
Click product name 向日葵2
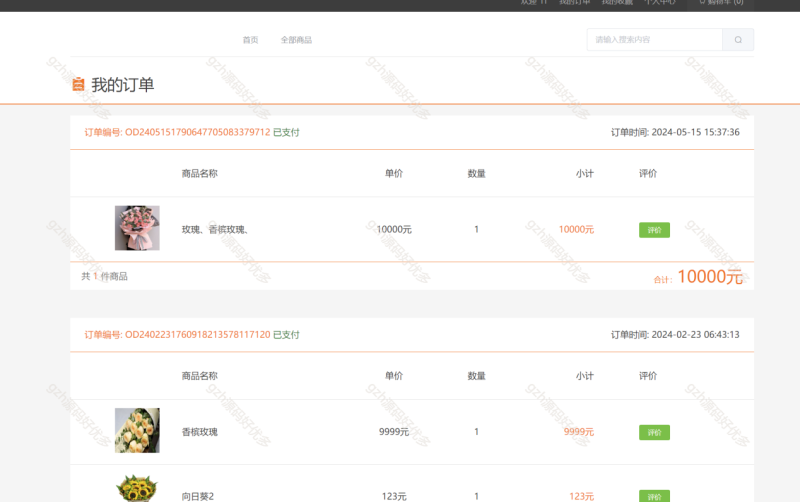(198, 496)
